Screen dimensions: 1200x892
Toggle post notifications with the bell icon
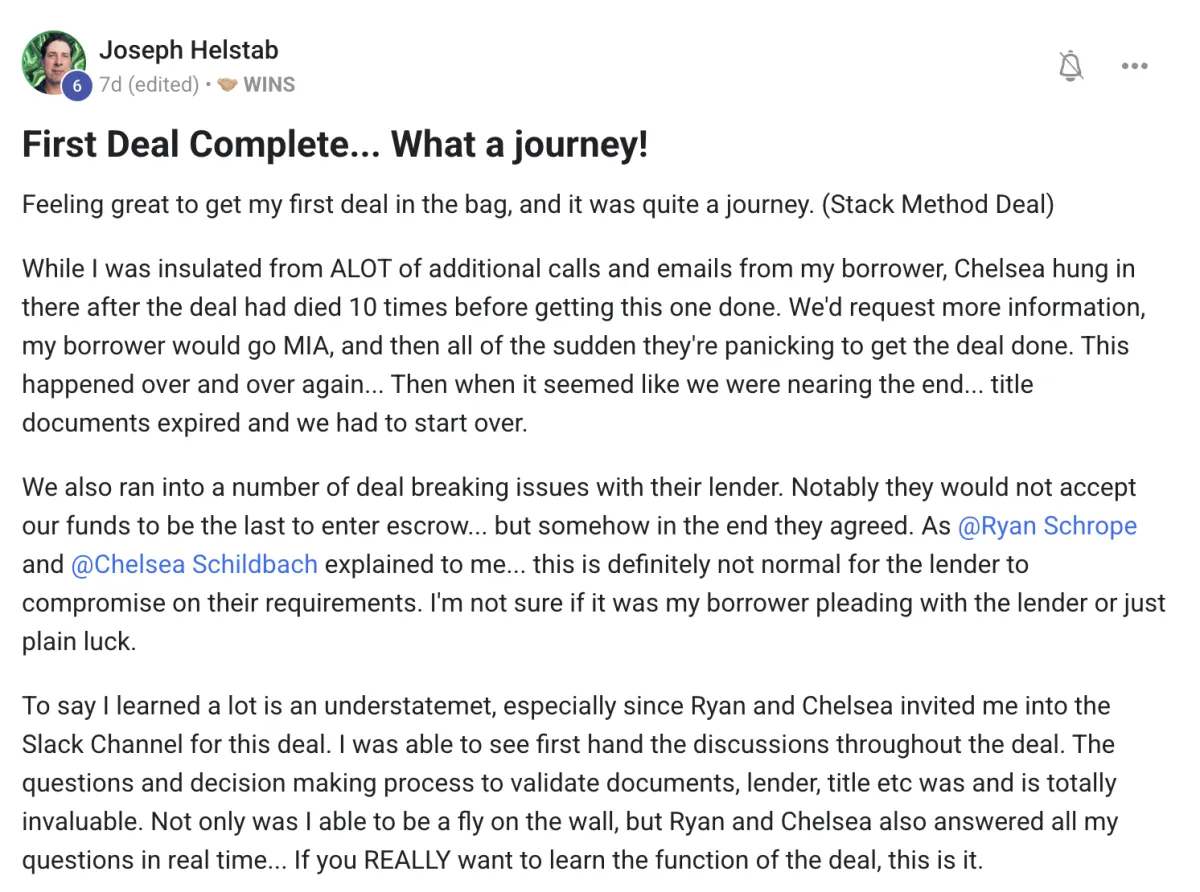tap(1071, 66)
